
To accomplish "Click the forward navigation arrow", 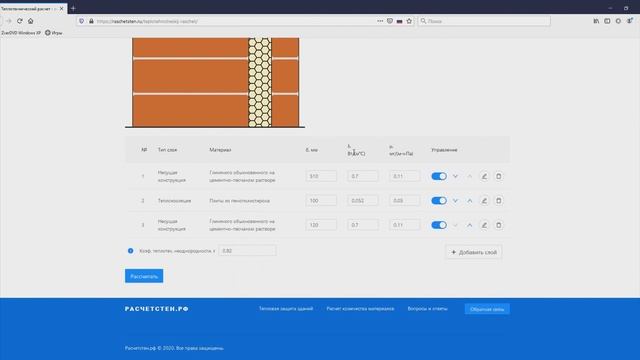I will point(9,21).
